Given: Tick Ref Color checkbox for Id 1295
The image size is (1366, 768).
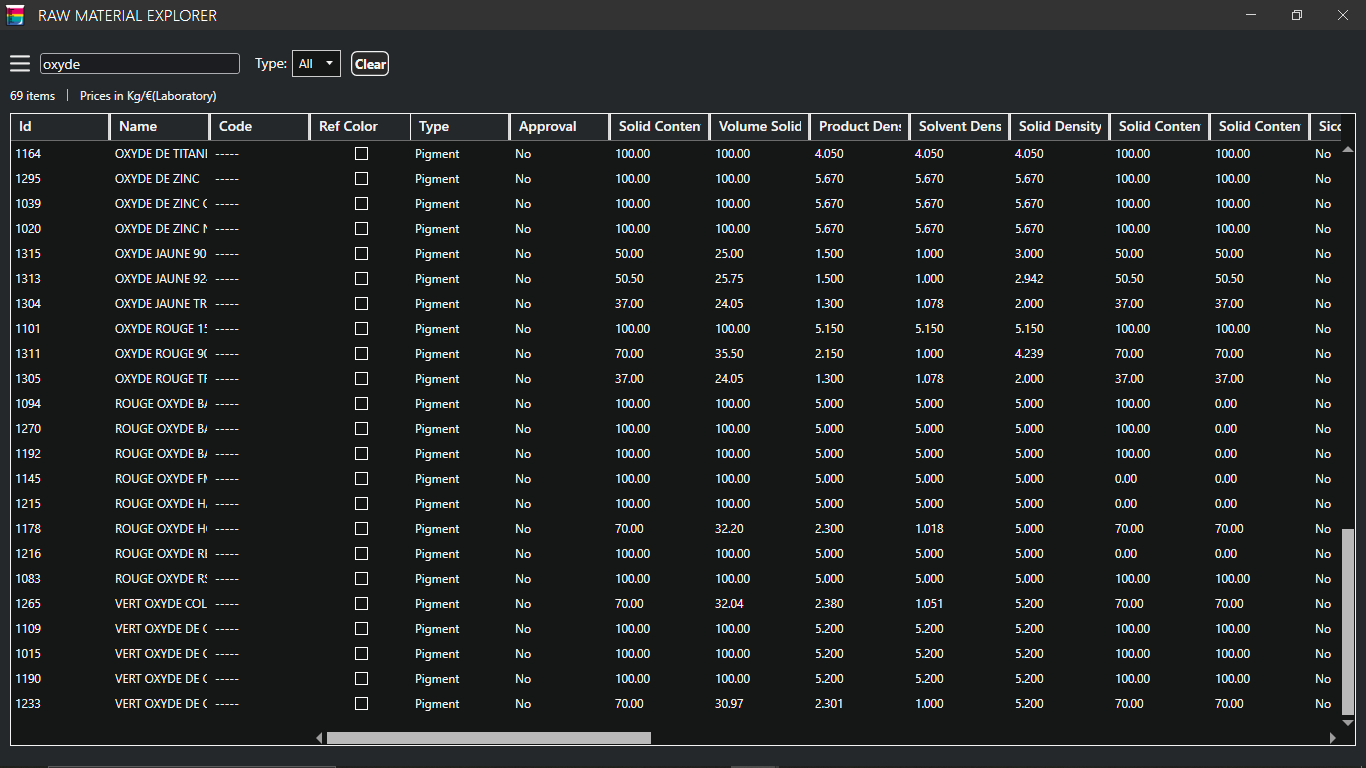Looking at the screenshot, I should pos(361,179).
